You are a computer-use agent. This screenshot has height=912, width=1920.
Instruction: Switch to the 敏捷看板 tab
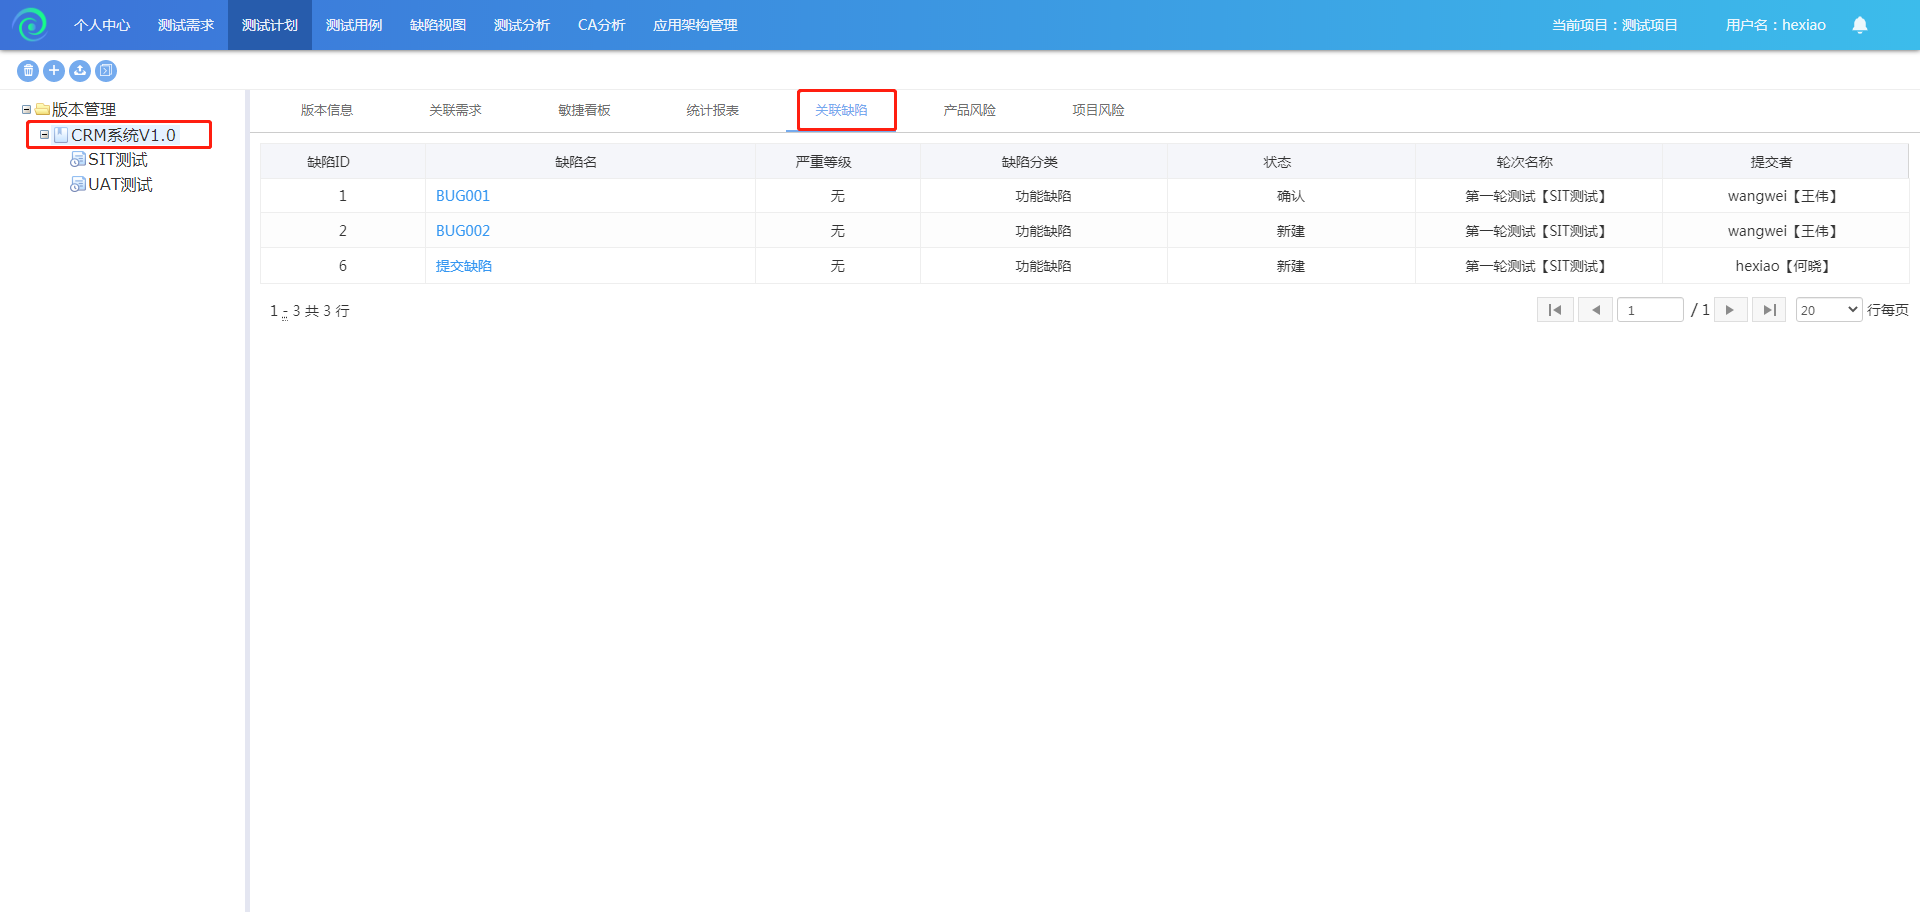click(x=584, y=110)
